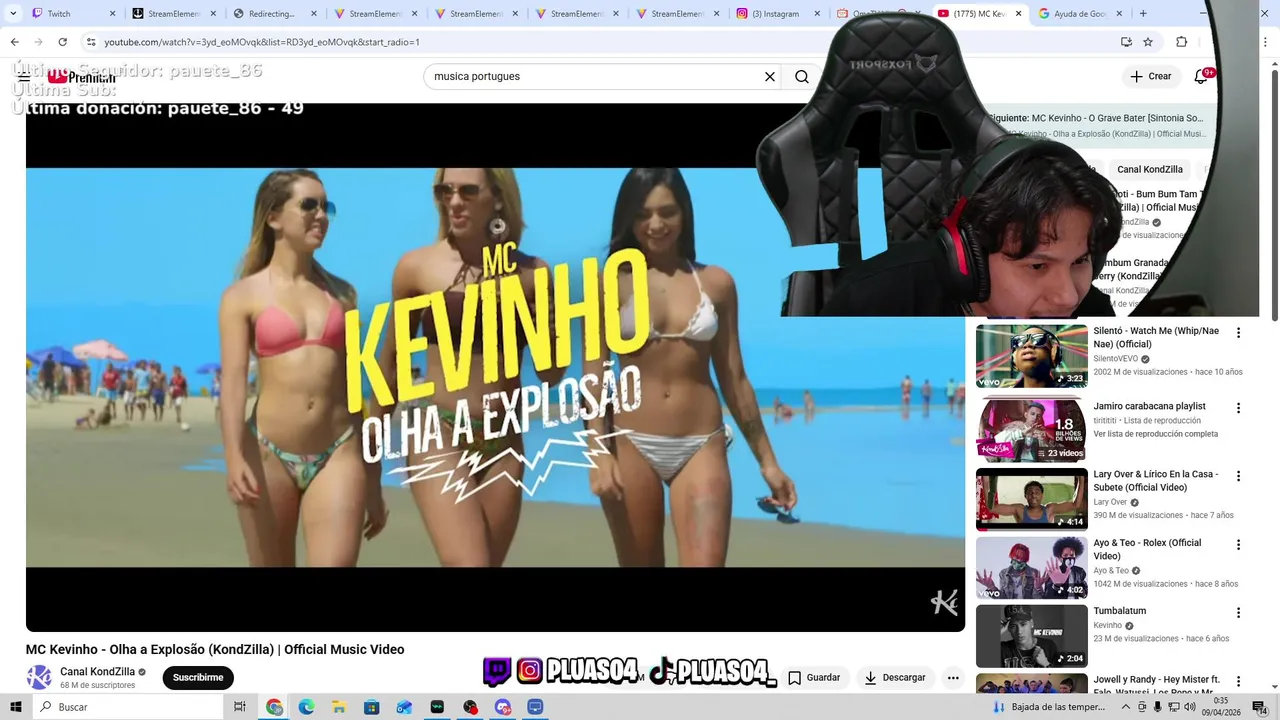Viewport: 1280px width, 720px height.
Task: Open the tab search dropdown arrow
Action: [13, 13]
